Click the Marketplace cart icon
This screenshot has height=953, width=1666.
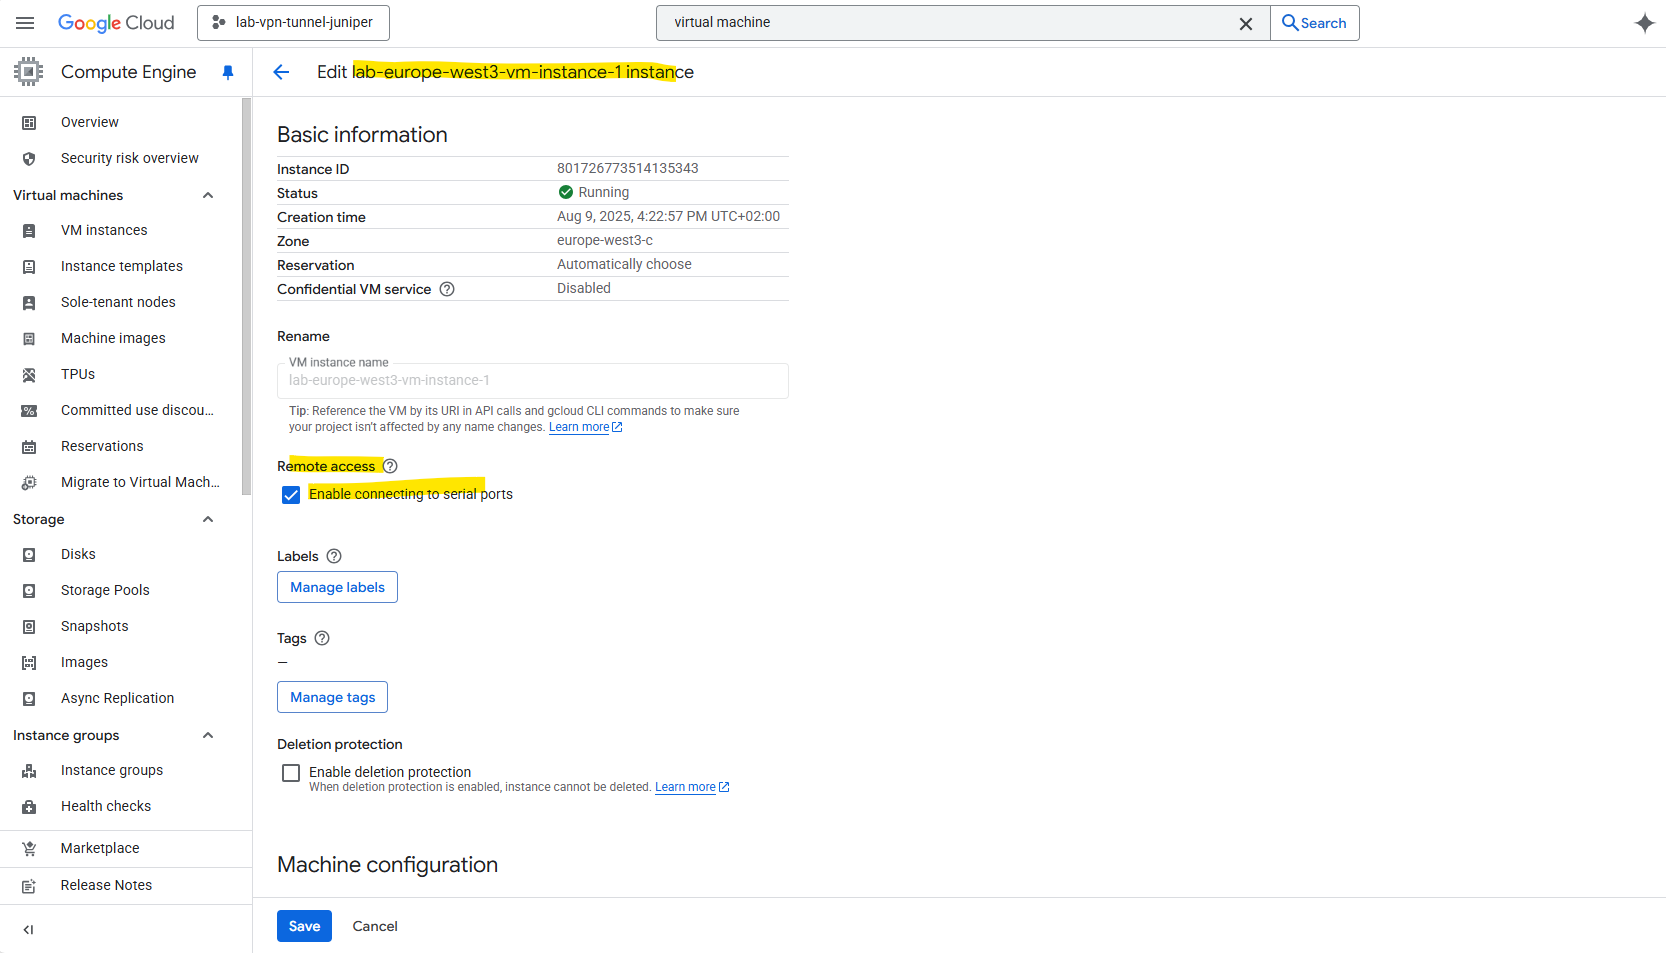[29, 849]
